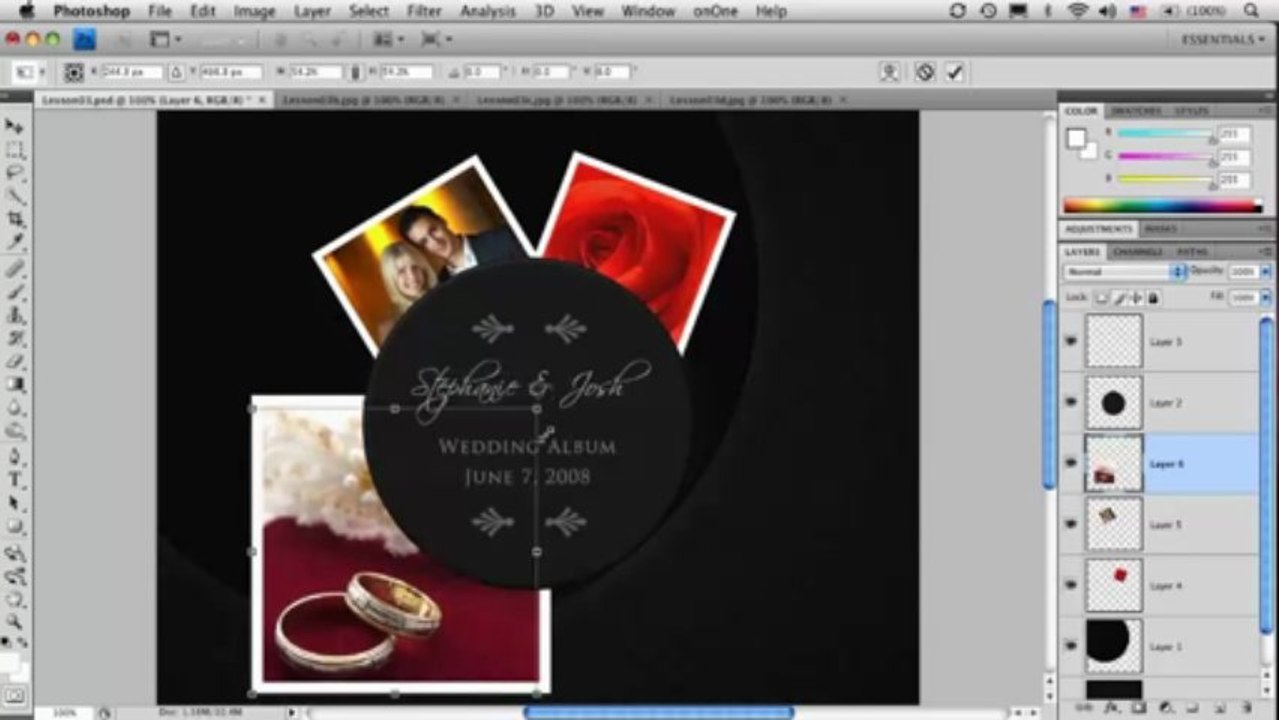Open the Fill dropdown arrow
This screenshot has height=720, width=1279.
click(1266, 298)
